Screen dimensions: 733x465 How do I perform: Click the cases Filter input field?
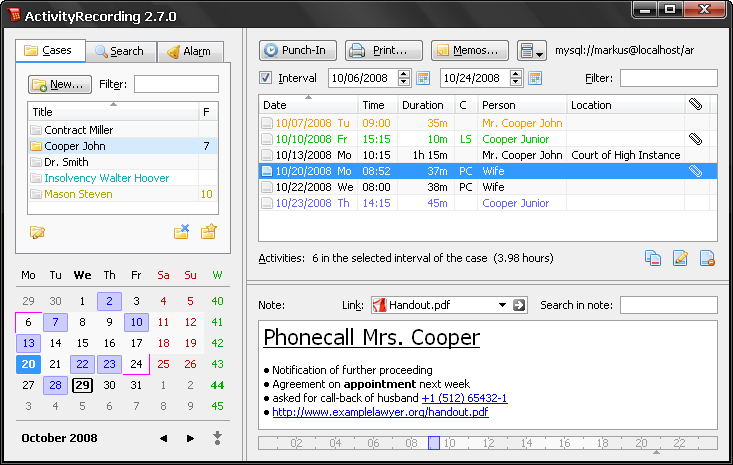pyautogui.click(x=176, y=85)
